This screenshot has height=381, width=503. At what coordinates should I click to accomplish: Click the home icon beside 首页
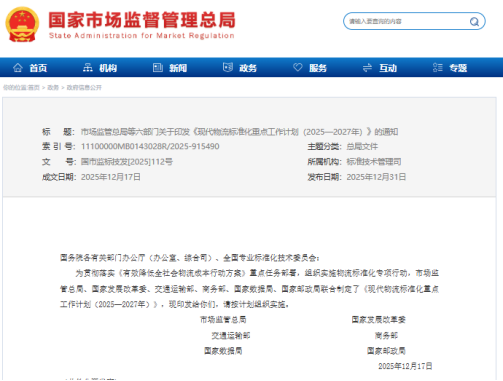point(18,68)
